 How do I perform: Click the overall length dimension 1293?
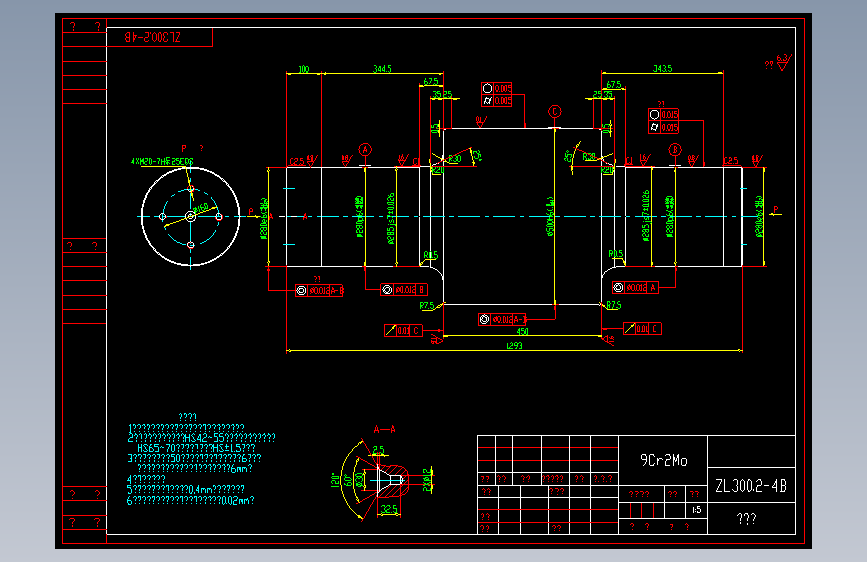tap(514, 346)
